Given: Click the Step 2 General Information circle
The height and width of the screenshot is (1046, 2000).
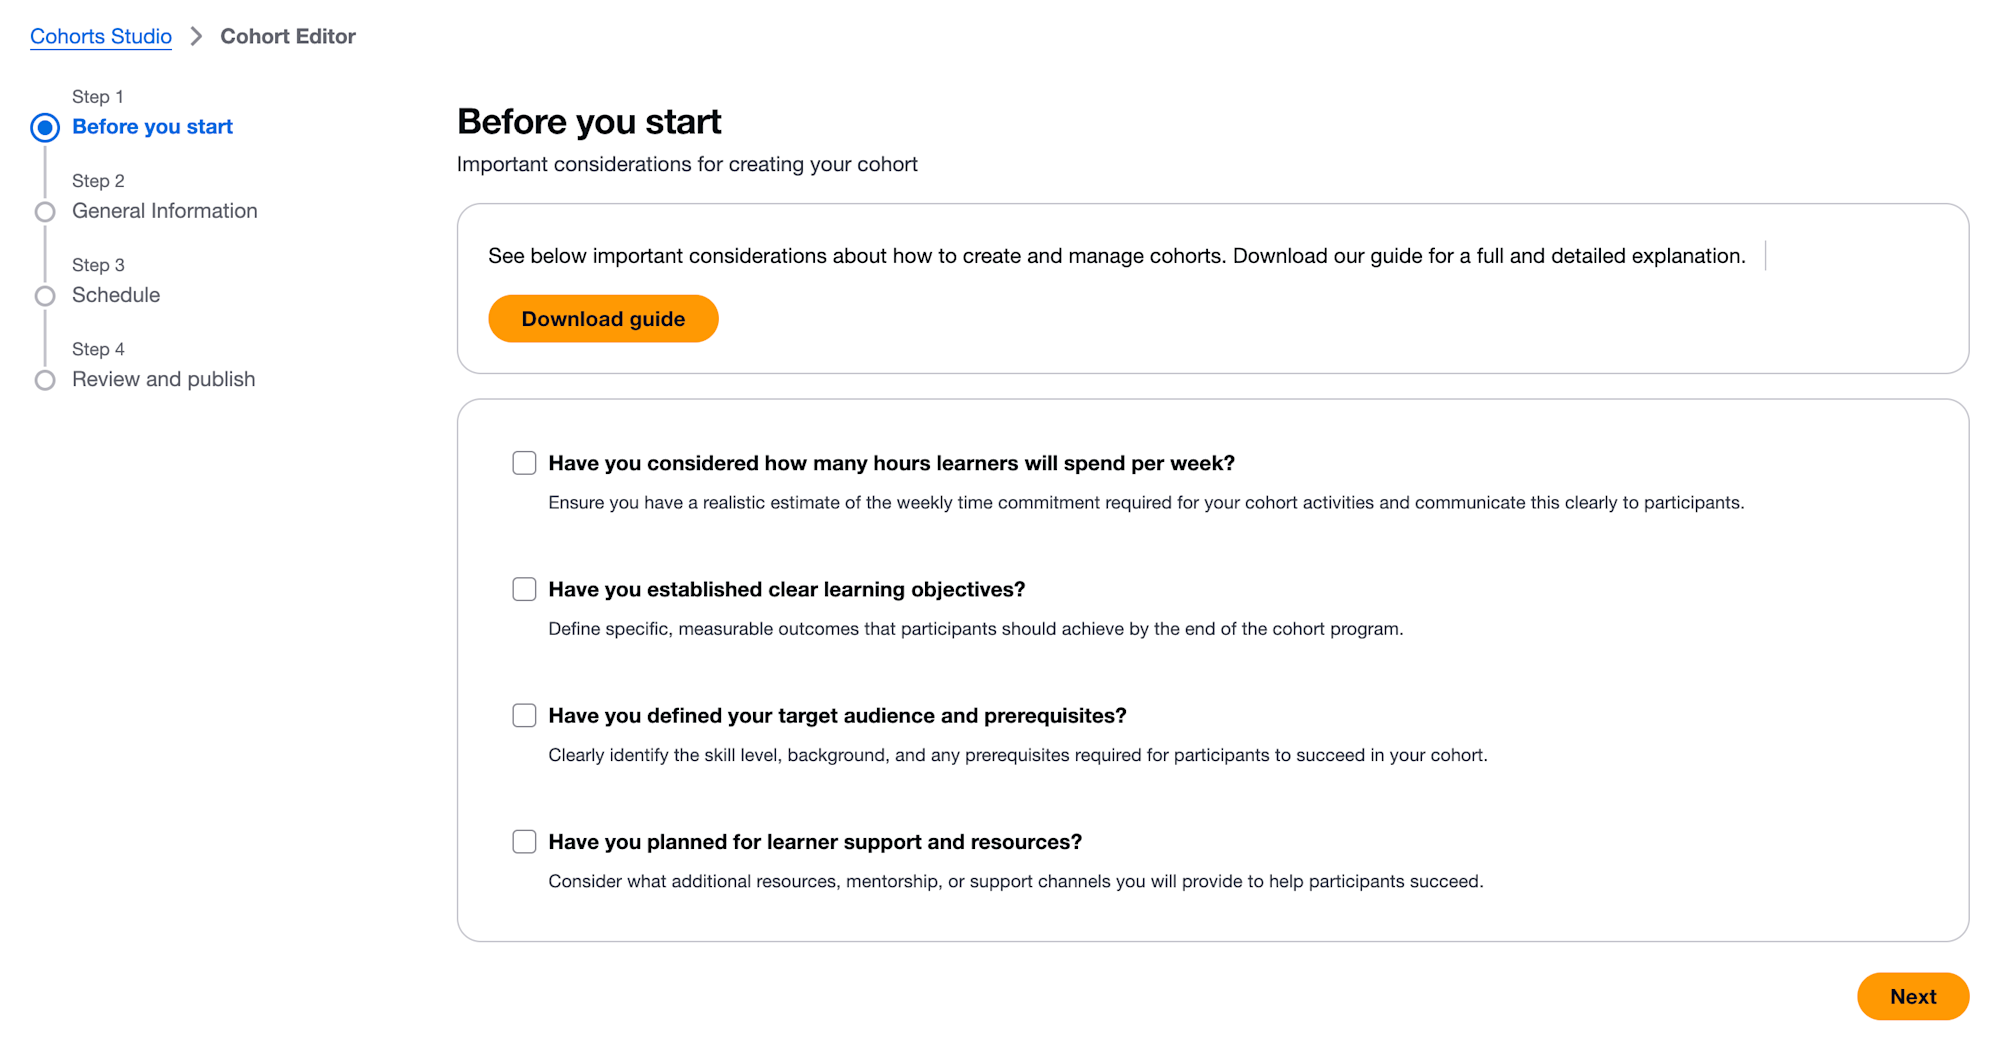Looking at the screenshot, I should (45, 212).
